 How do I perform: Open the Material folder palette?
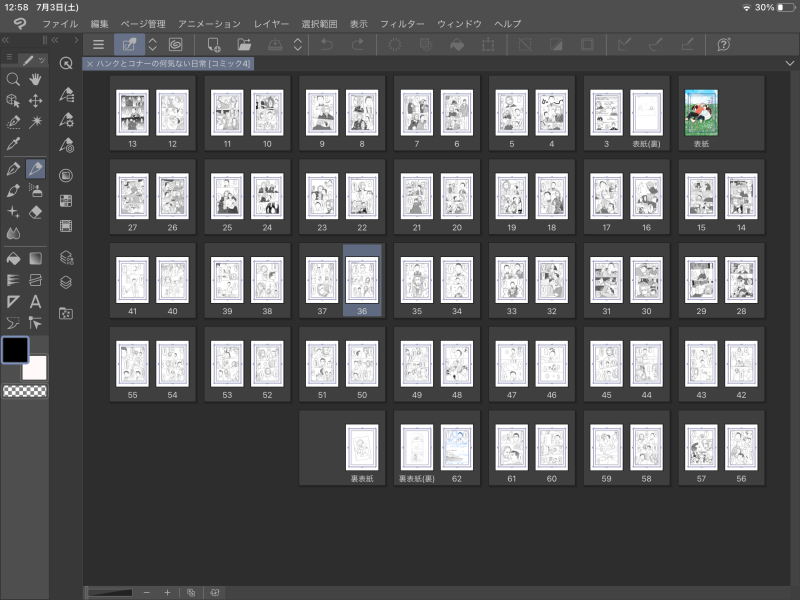click(66, 313)
